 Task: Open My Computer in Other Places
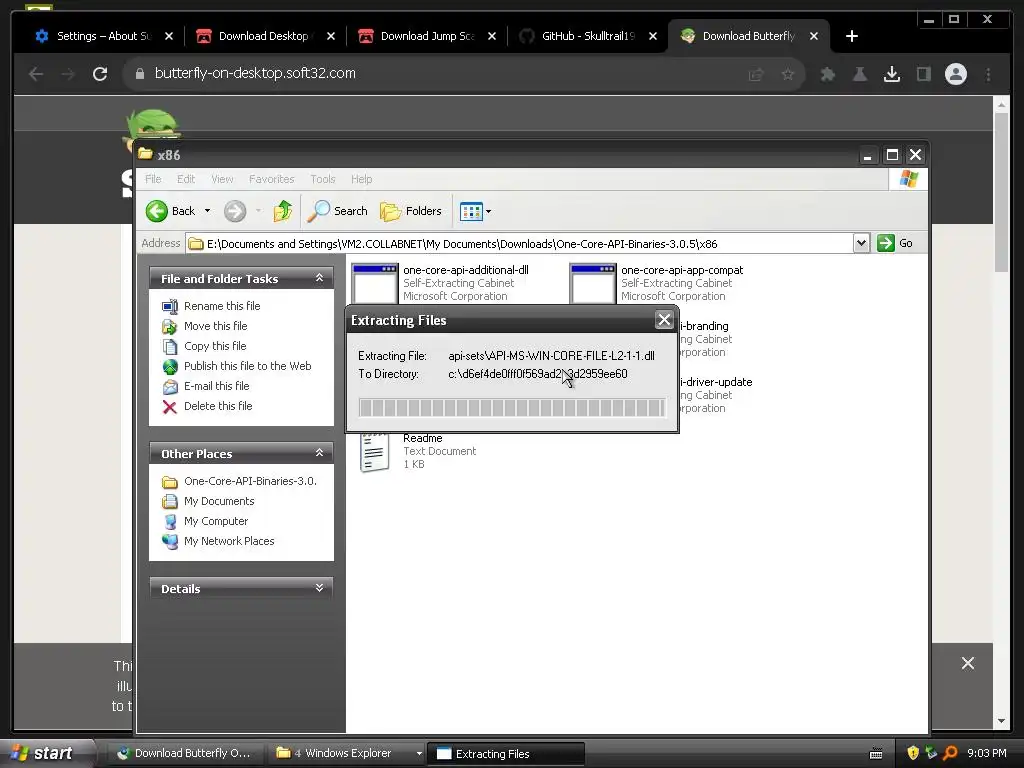coord(216,521)
